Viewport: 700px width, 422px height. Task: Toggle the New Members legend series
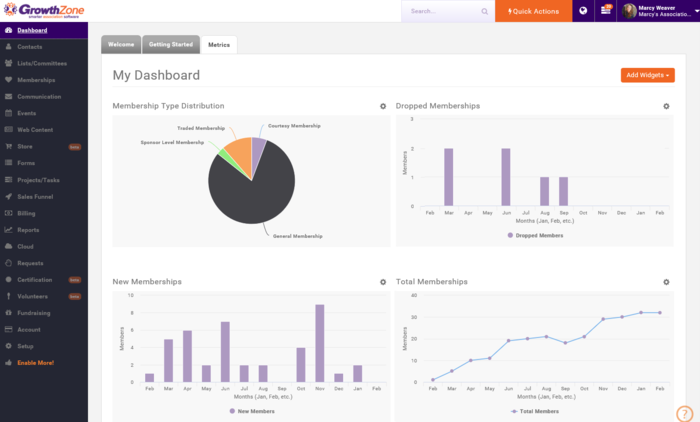tap(252, 411)
